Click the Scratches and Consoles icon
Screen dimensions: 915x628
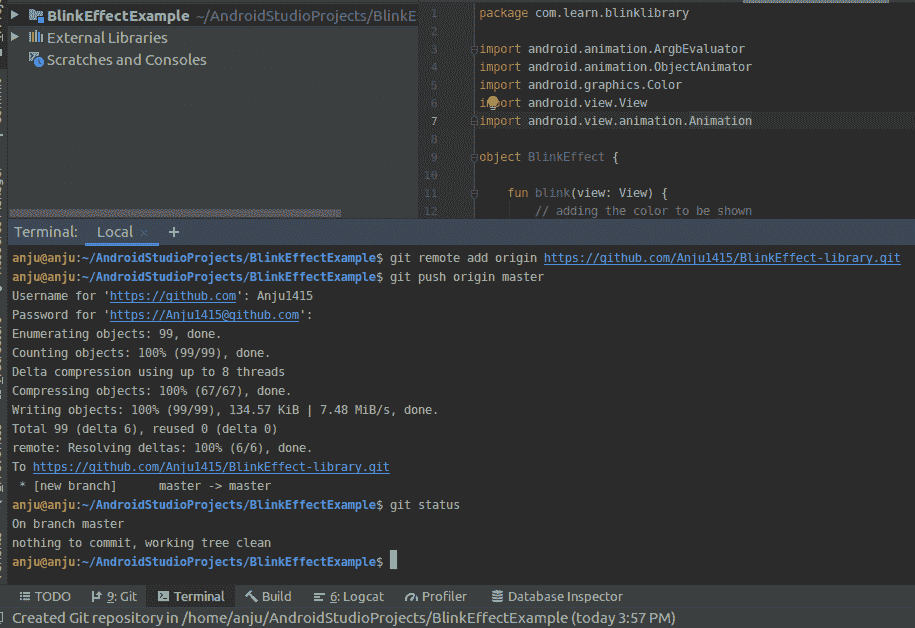36,60
